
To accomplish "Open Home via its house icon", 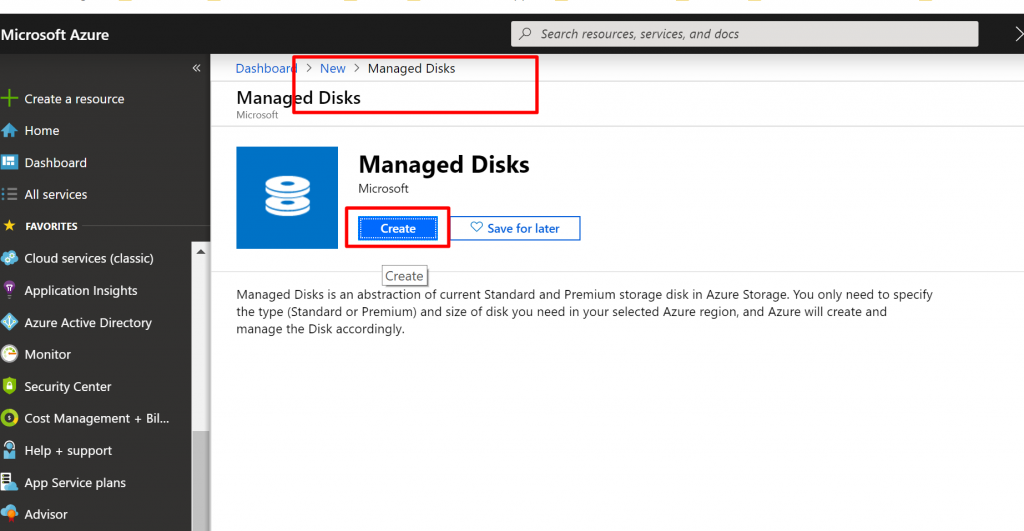I will [10, 131].
